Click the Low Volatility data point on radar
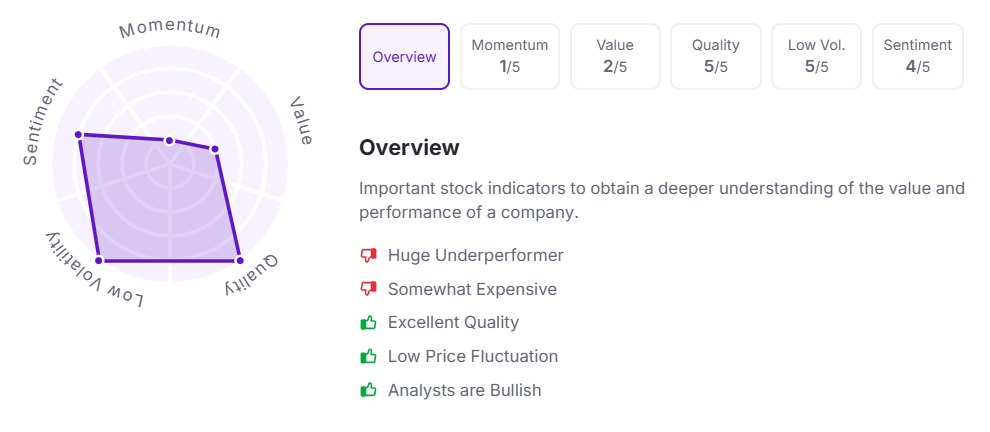Screen dimensions: 990x432 click(98, 261)
